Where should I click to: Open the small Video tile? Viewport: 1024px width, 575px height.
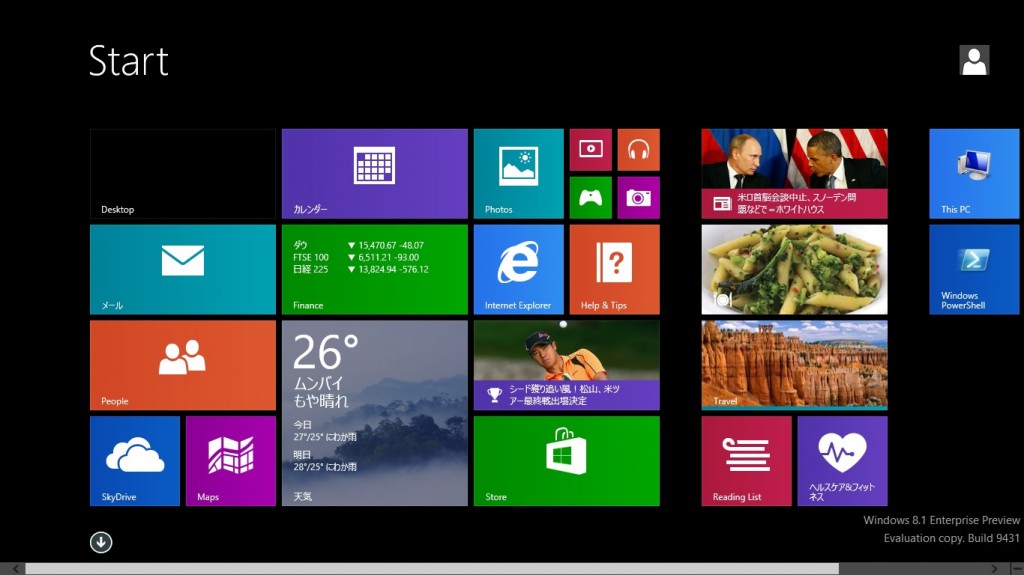tap(590, 150)
